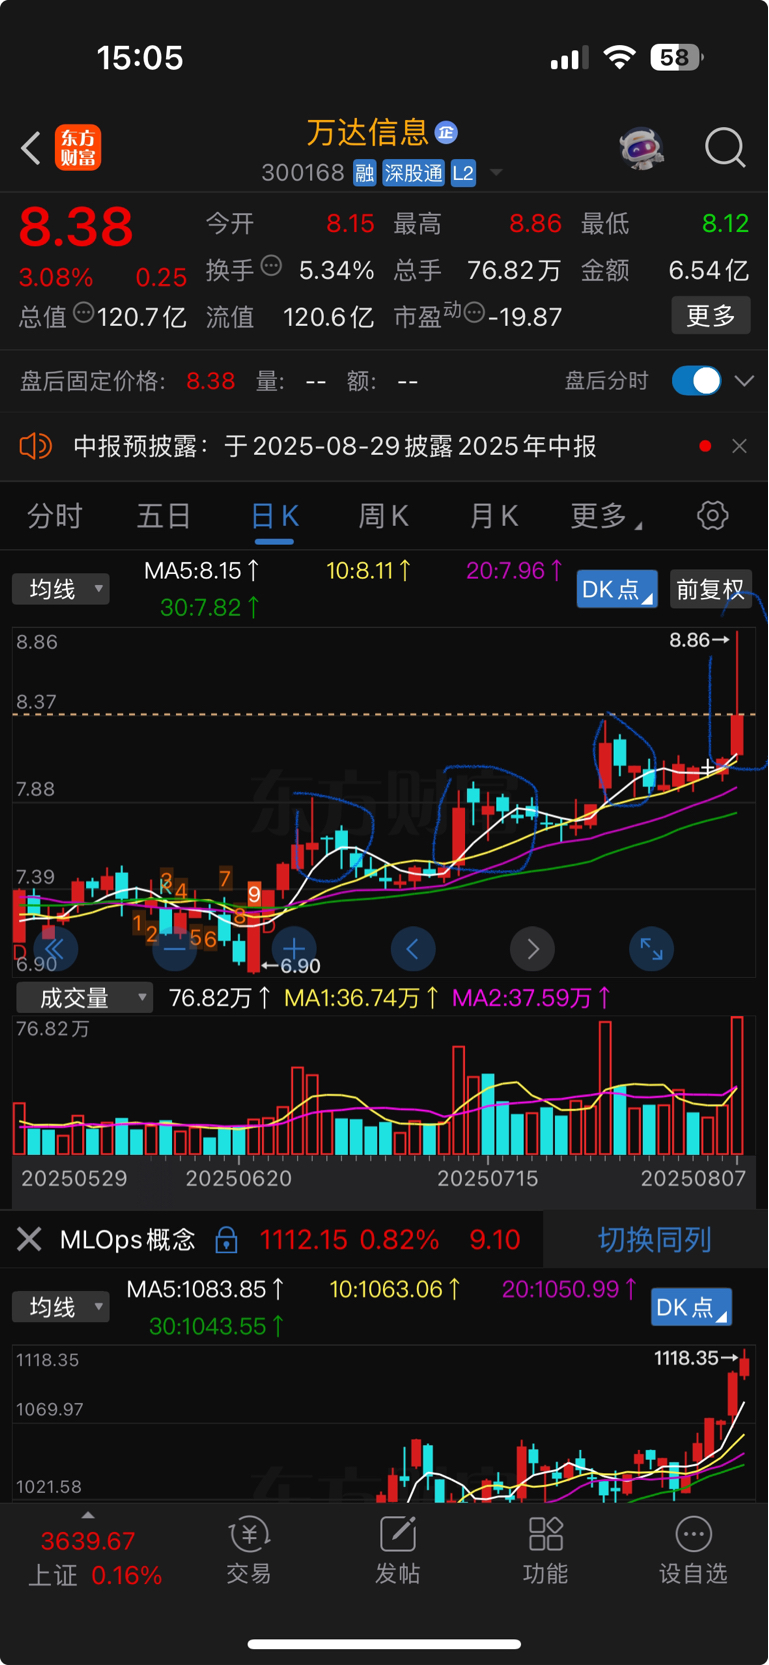
Task: Switch to the 分时 tab
Action: tap(55, 516)
